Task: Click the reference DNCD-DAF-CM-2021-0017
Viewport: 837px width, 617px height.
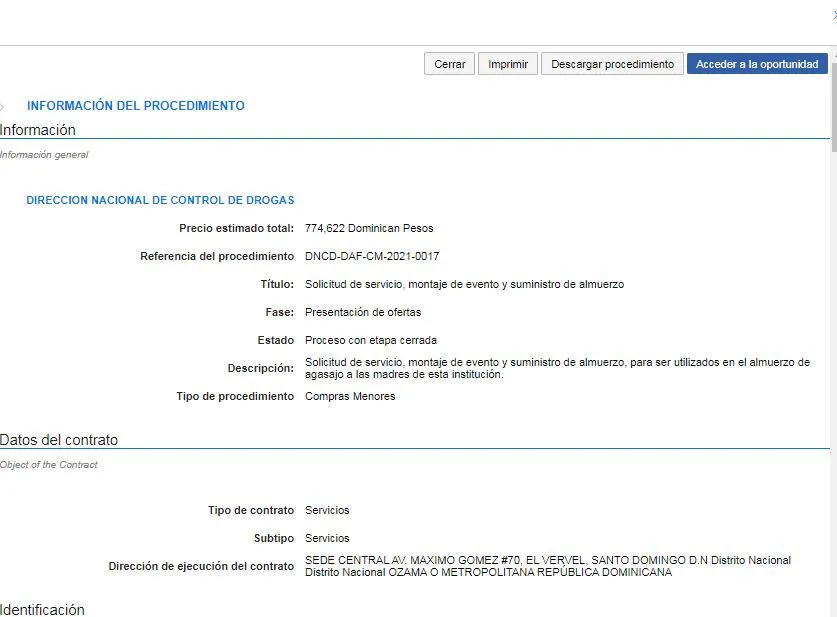Action: [372, 257]
